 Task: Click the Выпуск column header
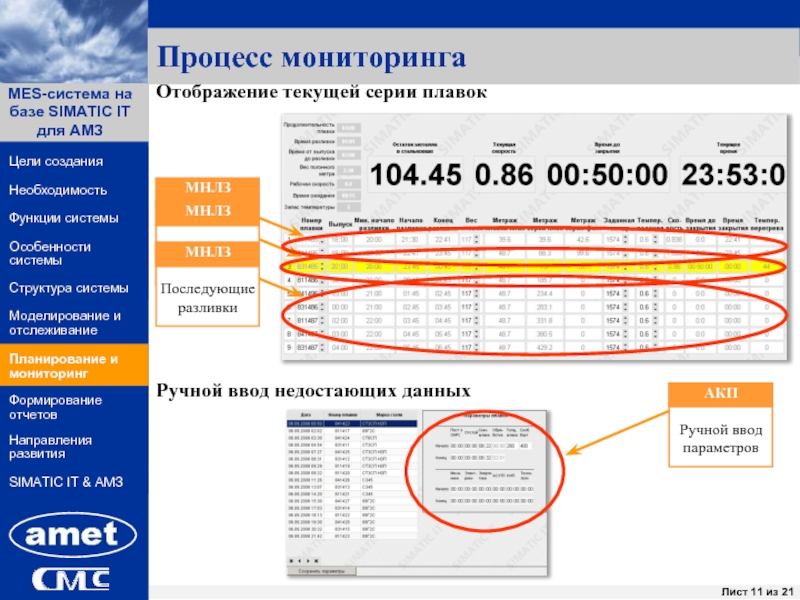point(340,224)
